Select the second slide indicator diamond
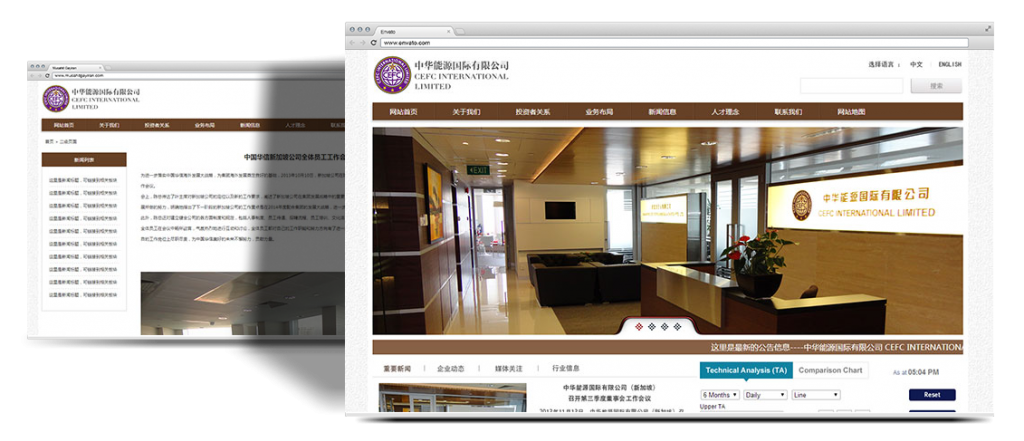The width and height of the screenshot is (1024, 441). pyautogui.click(x=651, y=327)
